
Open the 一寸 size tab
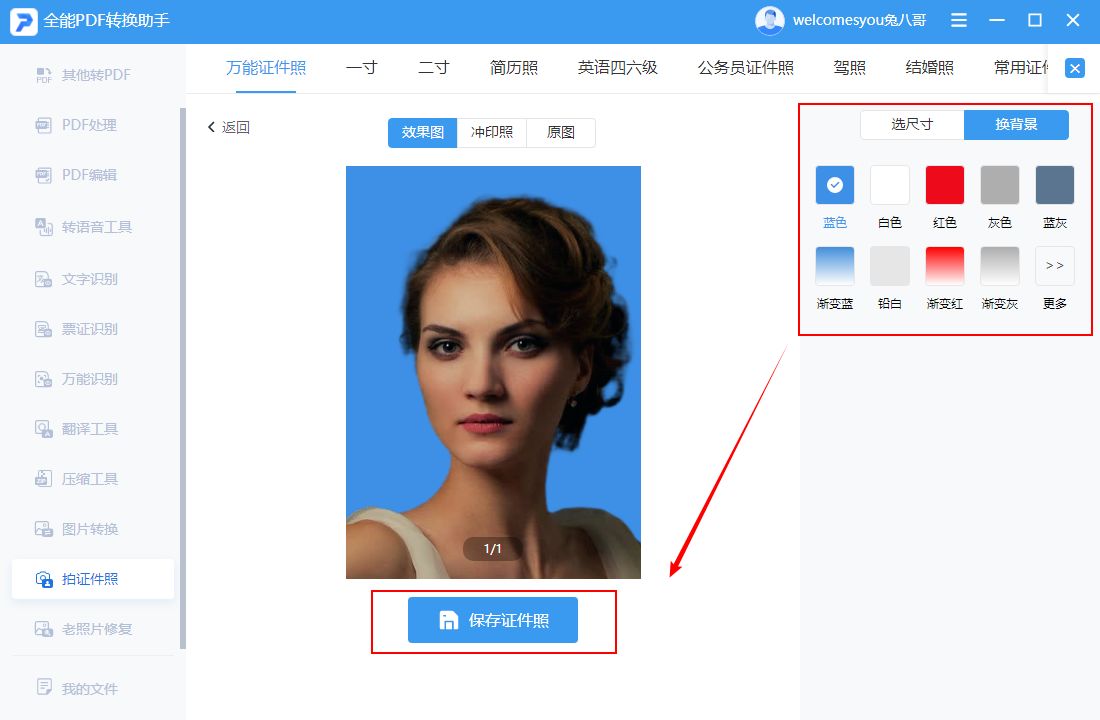point(362,68)
